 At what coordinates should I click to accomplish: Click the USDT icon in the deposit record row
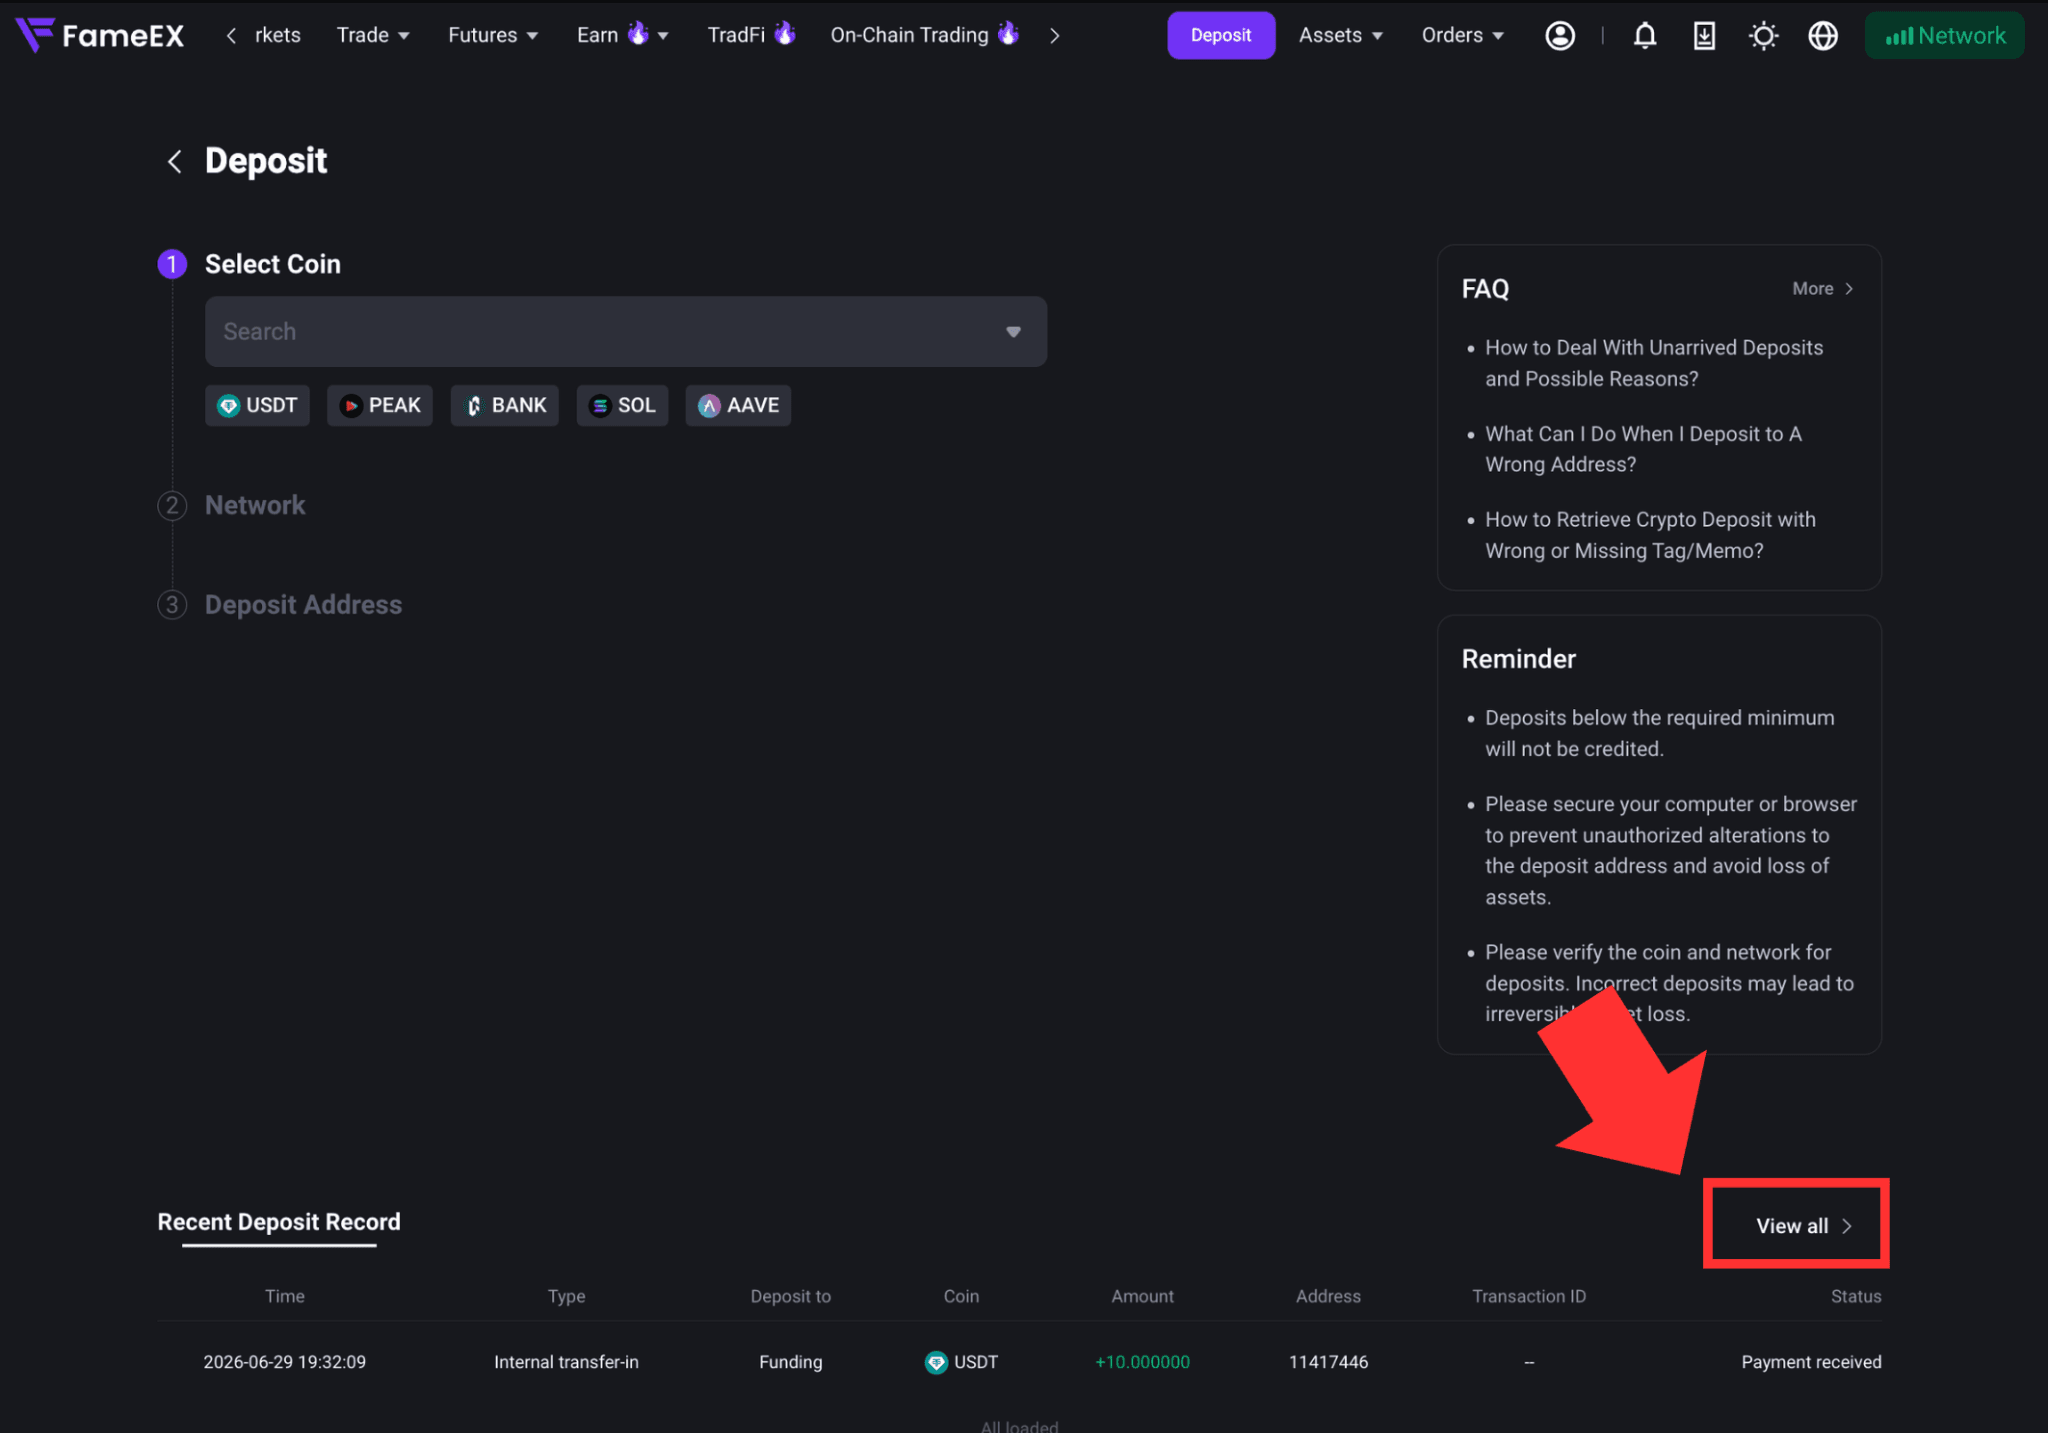point(936,1362)
